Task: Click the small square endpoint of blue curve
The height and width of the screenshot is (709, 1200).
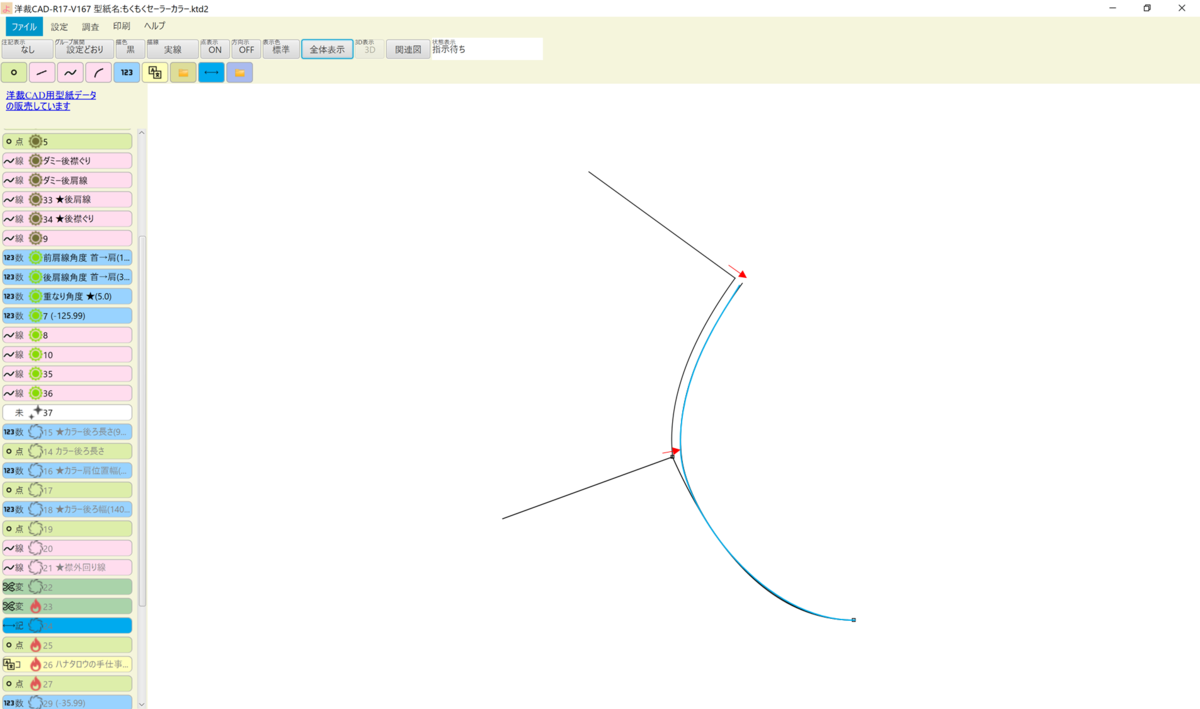Action: tap(853, 620)
